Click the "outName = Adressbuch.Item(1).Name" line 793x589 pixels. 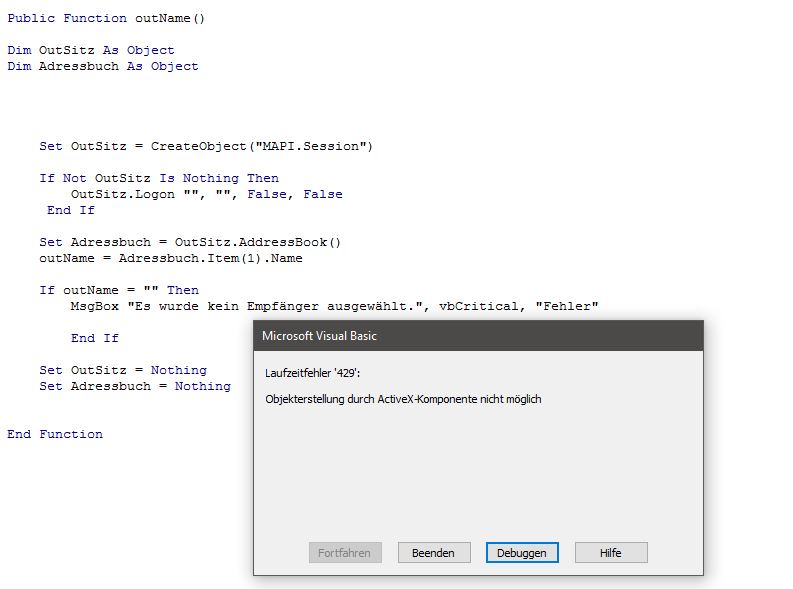(171, 258)
